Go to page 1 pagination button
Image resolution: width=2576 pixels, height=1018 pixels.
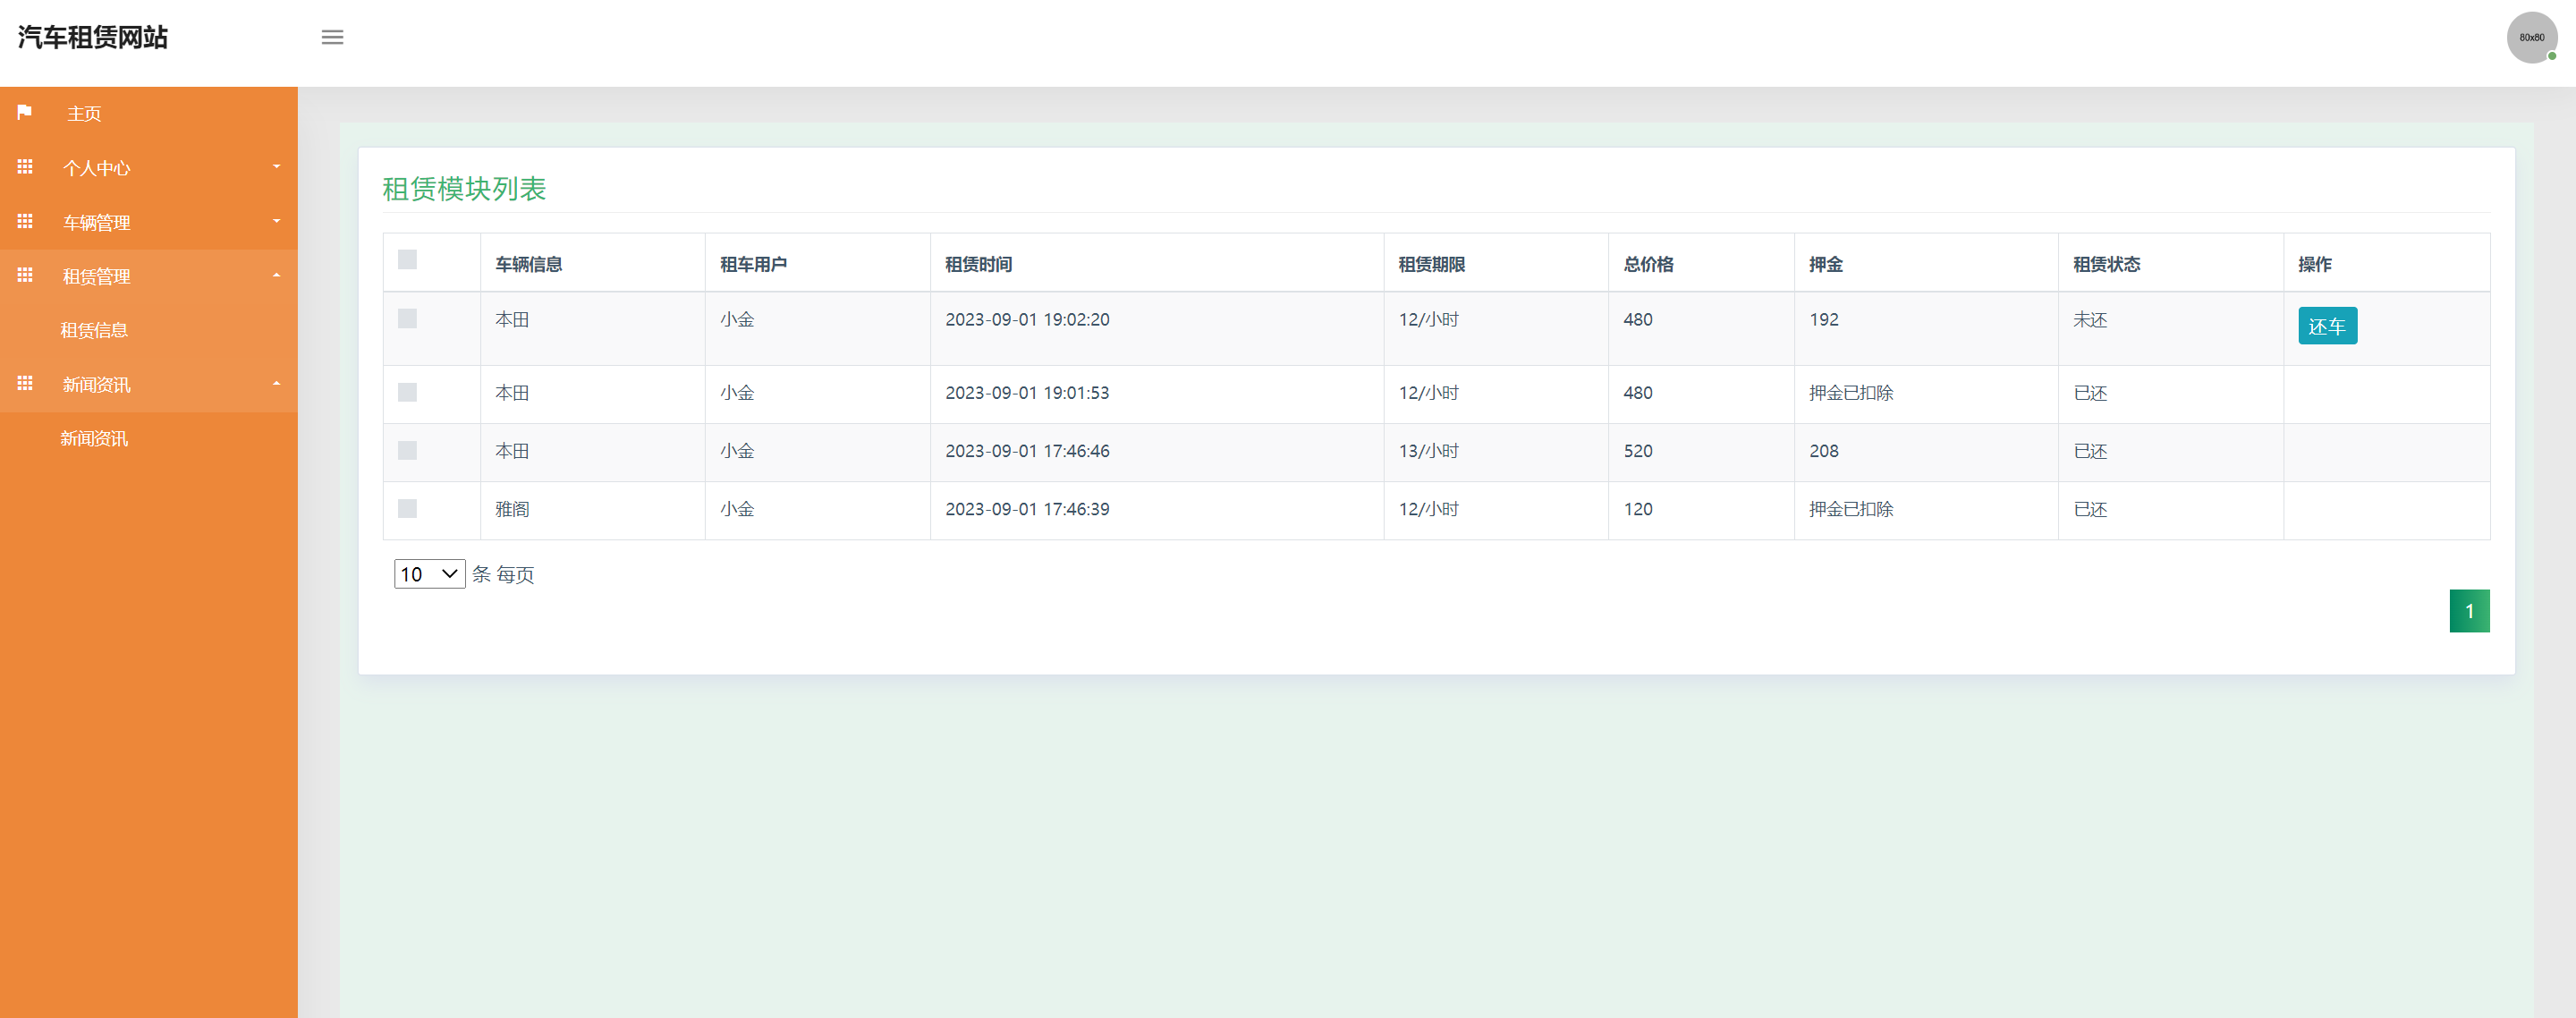(x=2469, y=611)
